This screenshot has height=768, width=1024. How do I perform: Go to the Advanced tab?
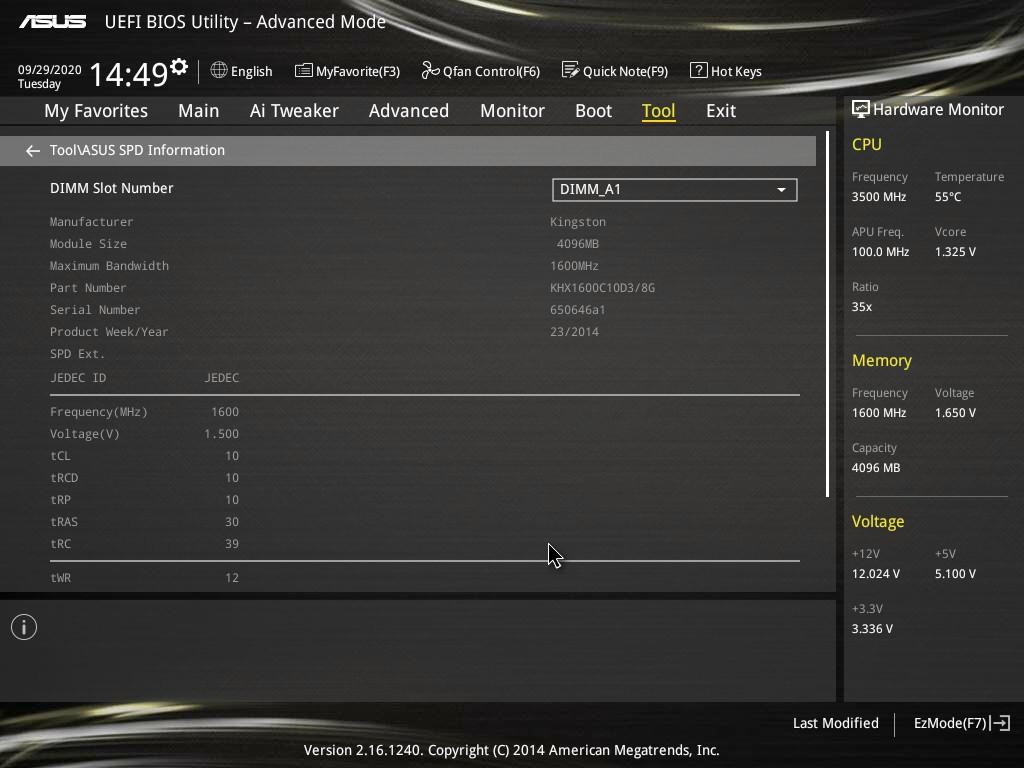coord(409,111)
